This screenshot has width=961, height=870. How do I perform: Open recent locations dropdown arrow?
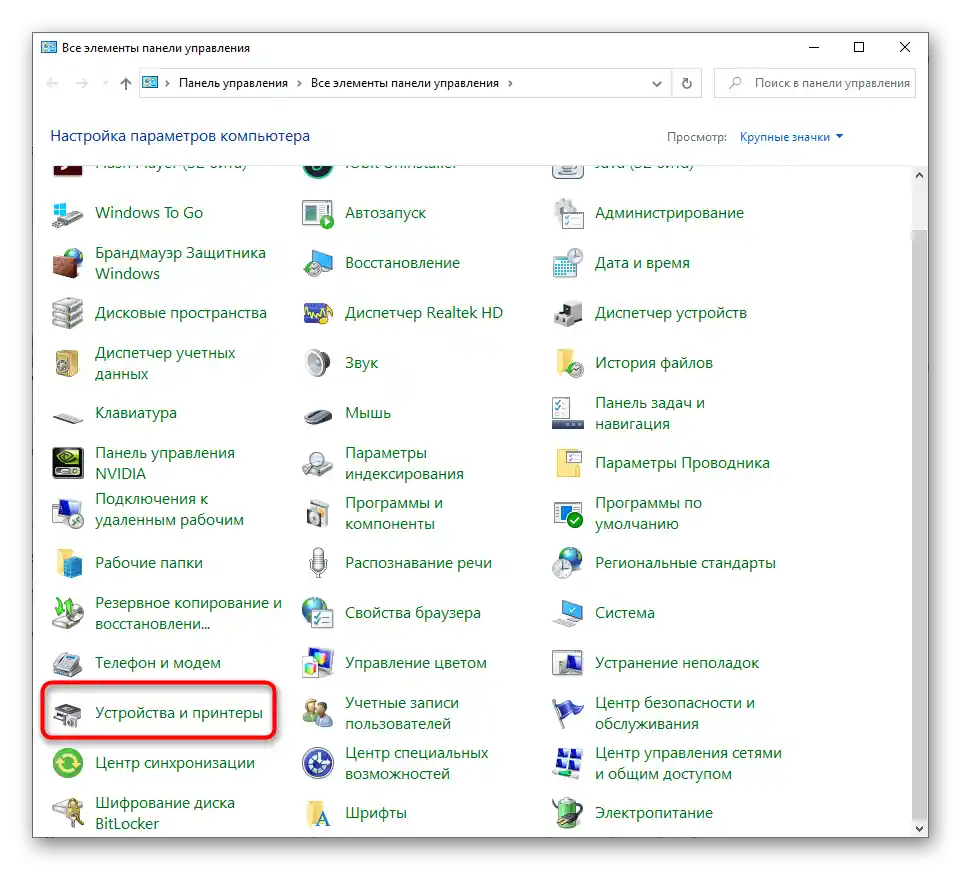105,83
